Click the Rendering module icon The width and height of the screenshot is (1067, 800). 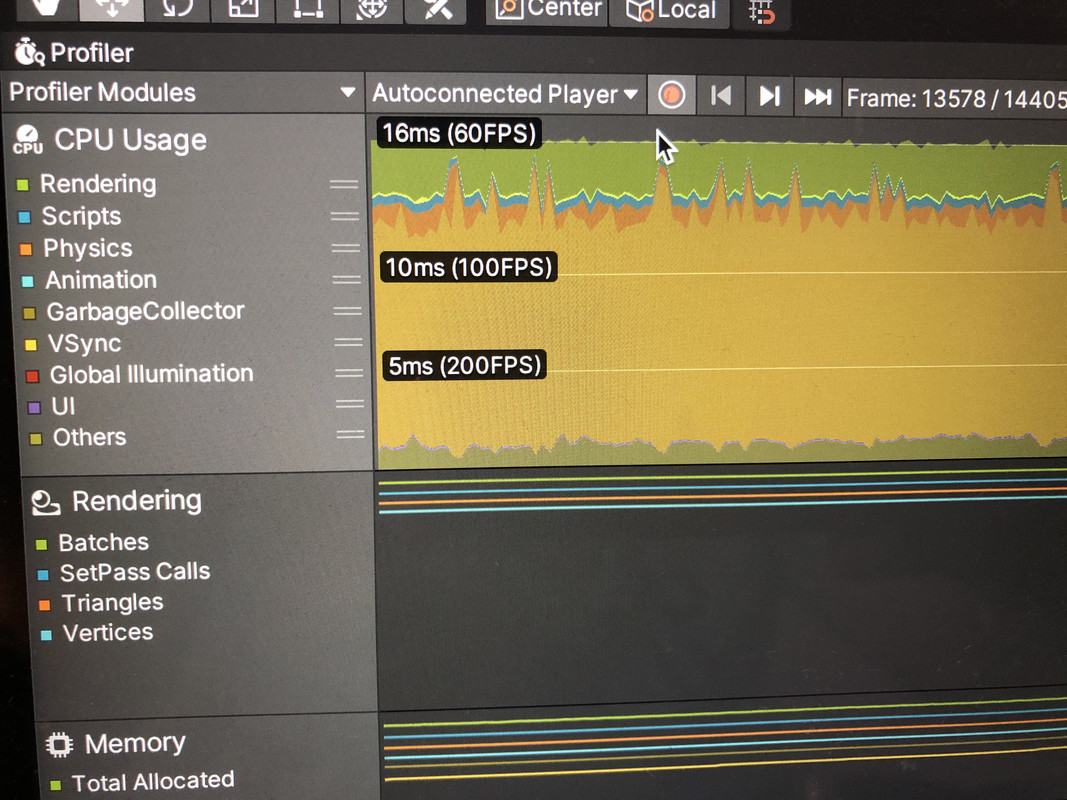click(46, 502)
